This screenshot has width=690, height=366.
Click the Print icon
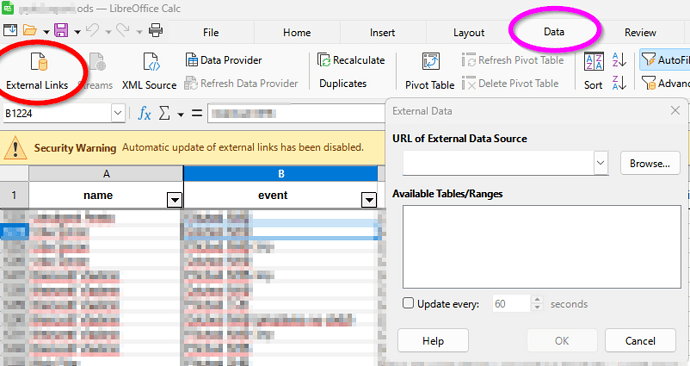click(155, 30)
